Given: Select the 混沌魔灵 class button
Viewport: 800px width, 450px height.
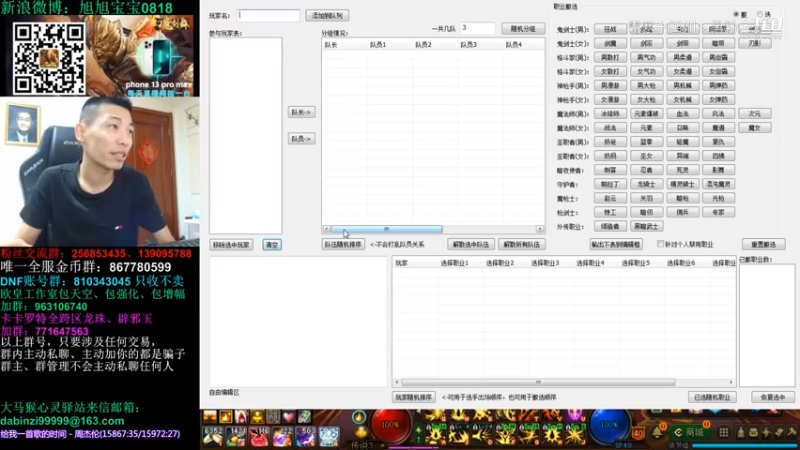Looking at the screenshot, I should pos(718,184).
